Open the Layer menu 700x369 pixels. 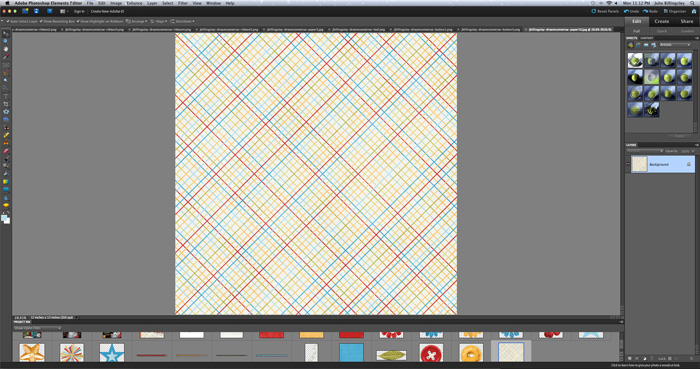[x=152, y=3]
